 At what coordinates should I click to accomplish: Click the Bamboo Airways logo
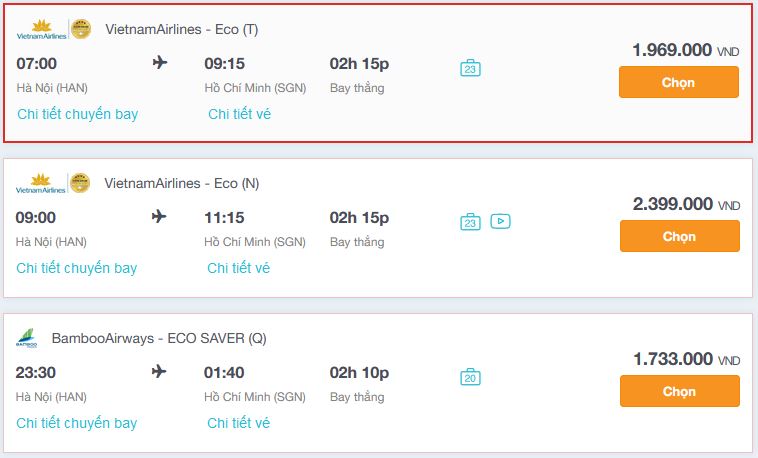pyautogui.click(x=27, y=338)
